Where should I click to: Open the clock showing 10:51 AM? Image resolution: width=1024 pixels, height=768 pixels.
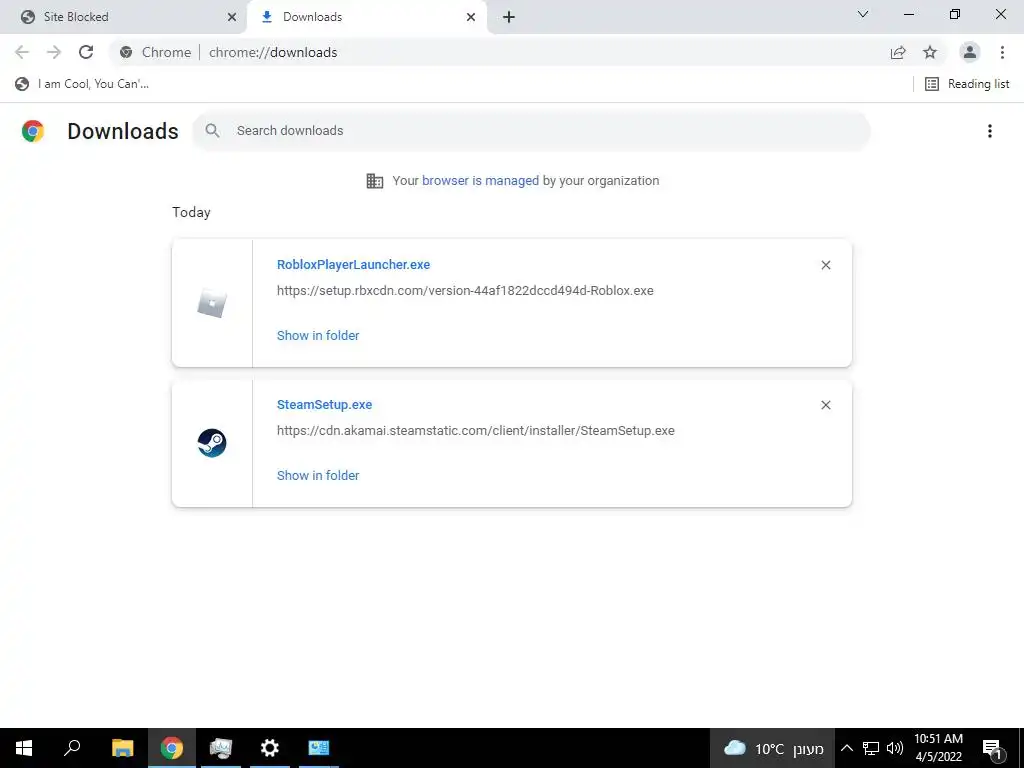click(x=938, y=748)
